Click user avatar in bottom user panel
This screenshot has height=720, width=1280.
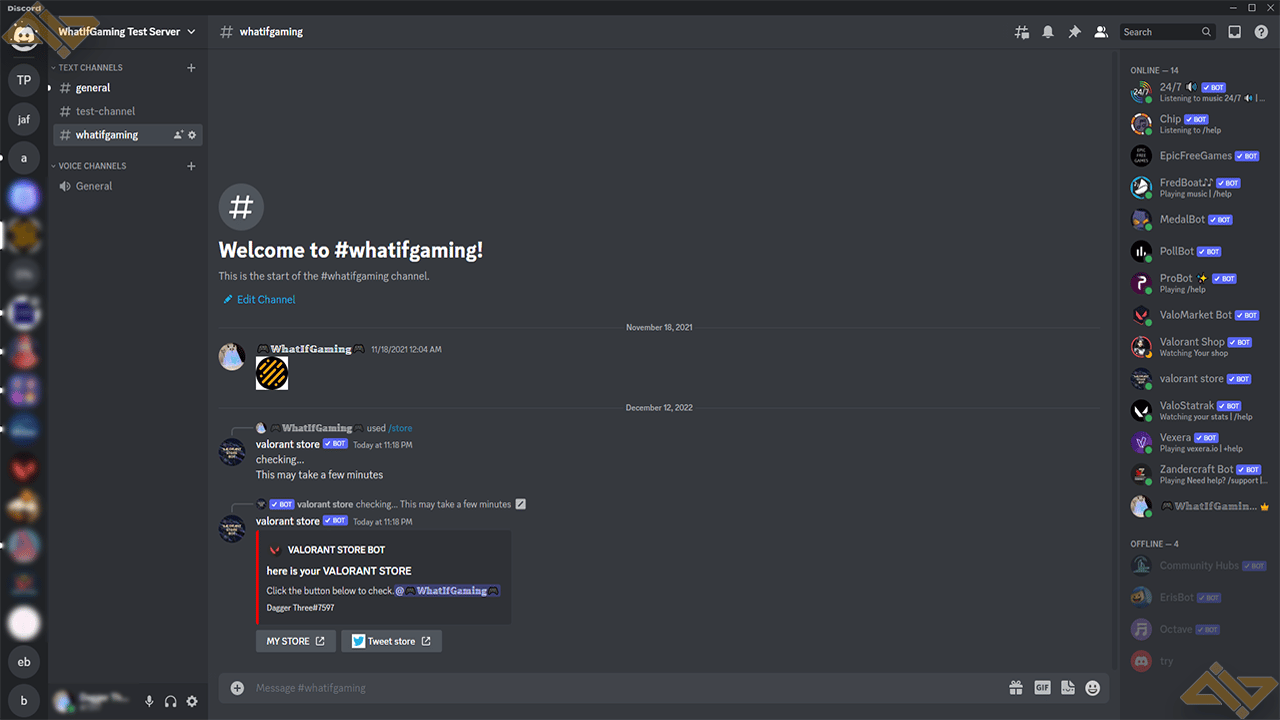click(x=63, y=702)
